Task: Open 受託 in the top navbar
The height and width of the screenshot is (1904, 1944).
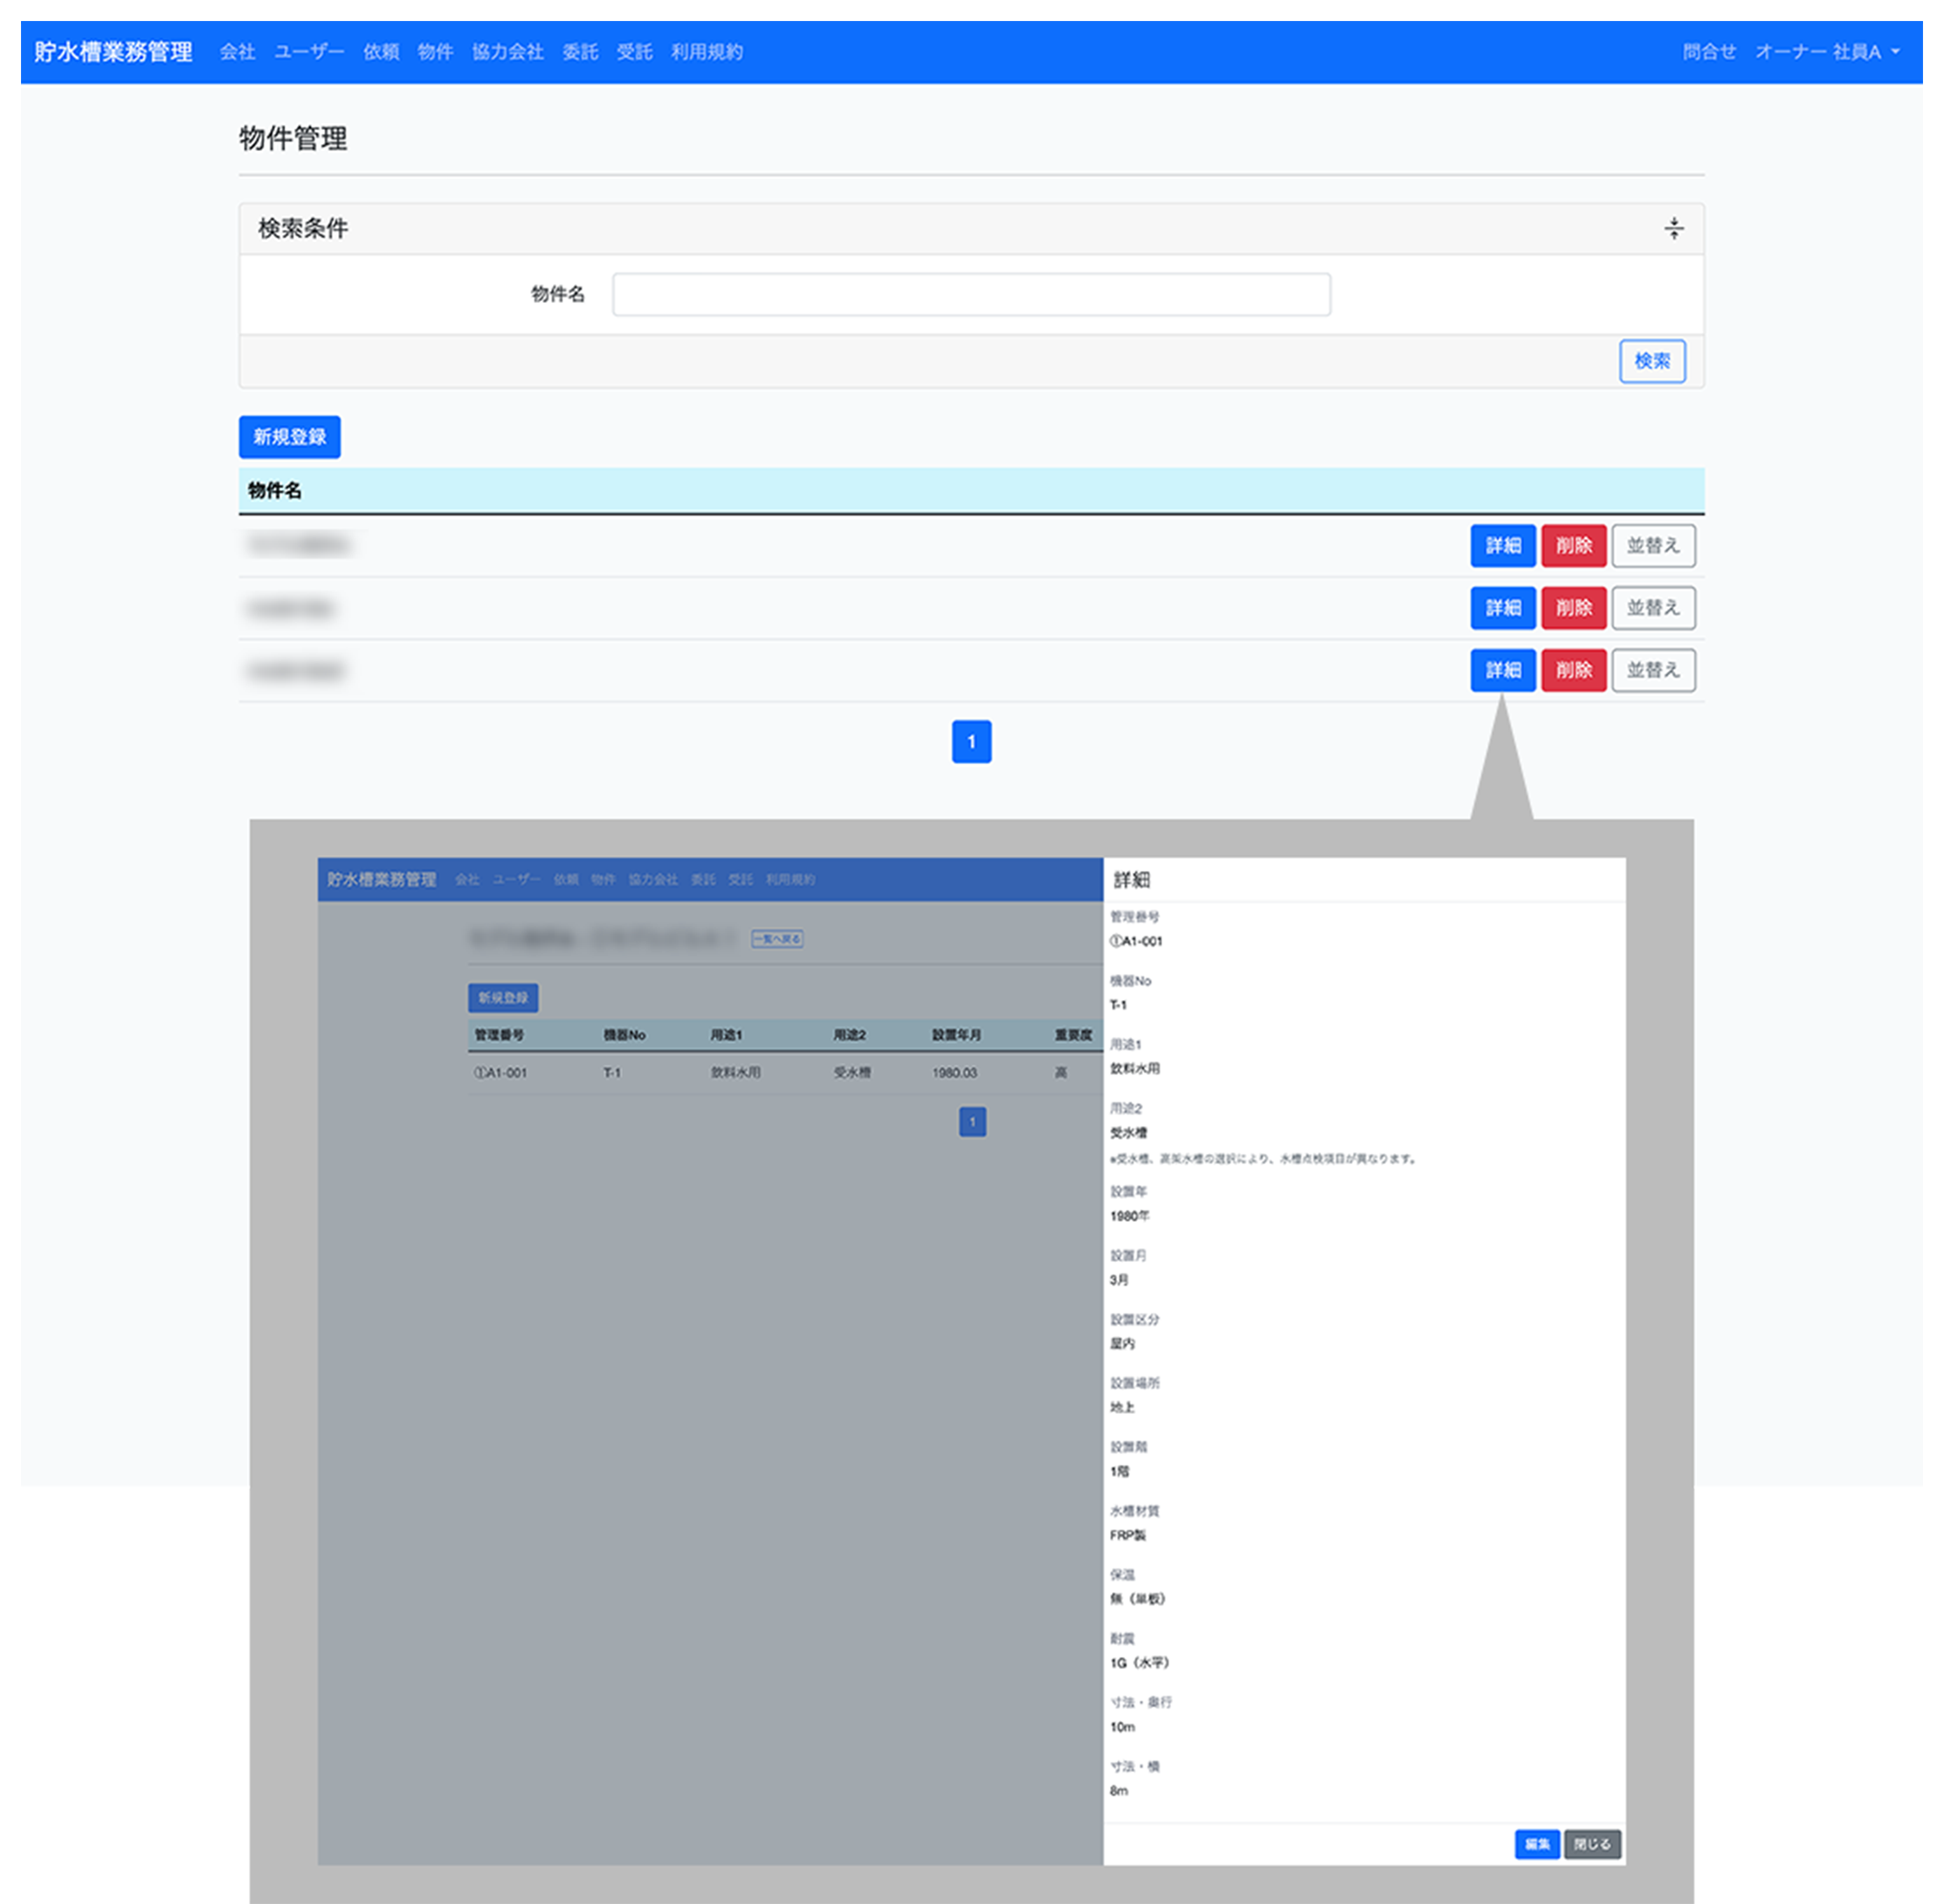Action: pos(634,52)
